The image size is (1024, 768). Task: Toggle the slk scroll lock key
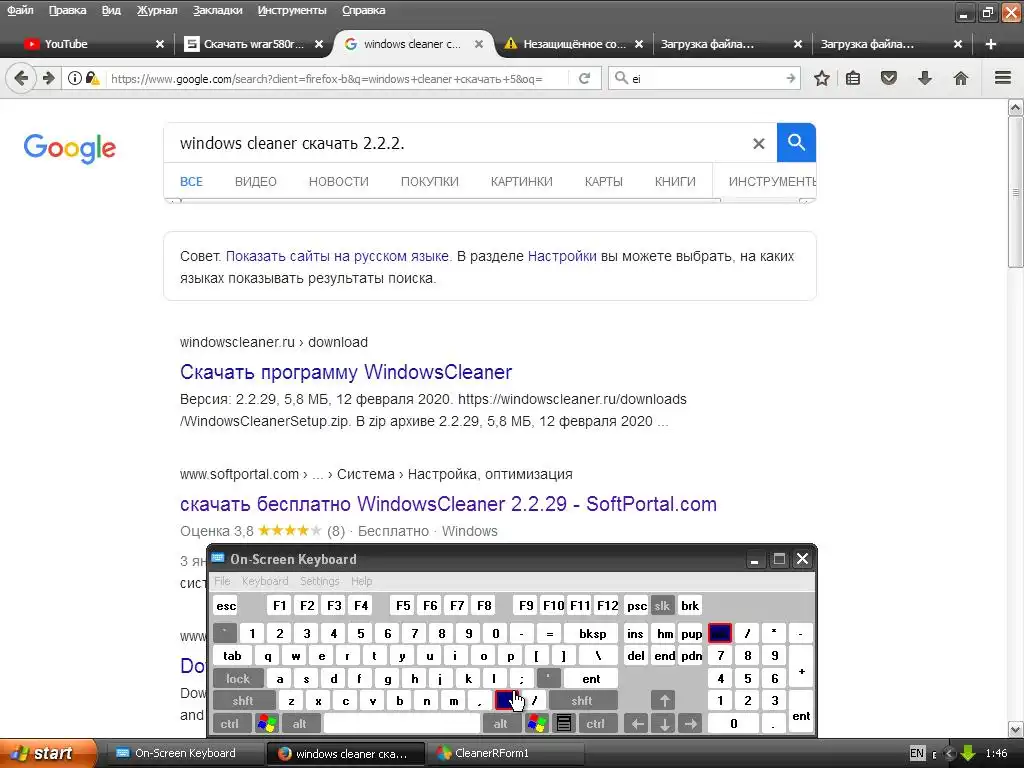pos(662,605)
